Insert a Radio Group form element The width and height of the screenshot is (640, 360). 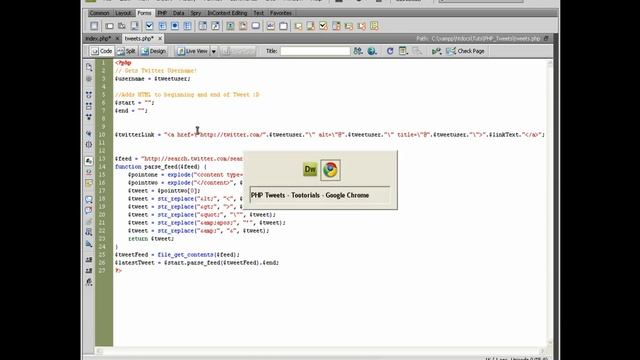[187, 26]
